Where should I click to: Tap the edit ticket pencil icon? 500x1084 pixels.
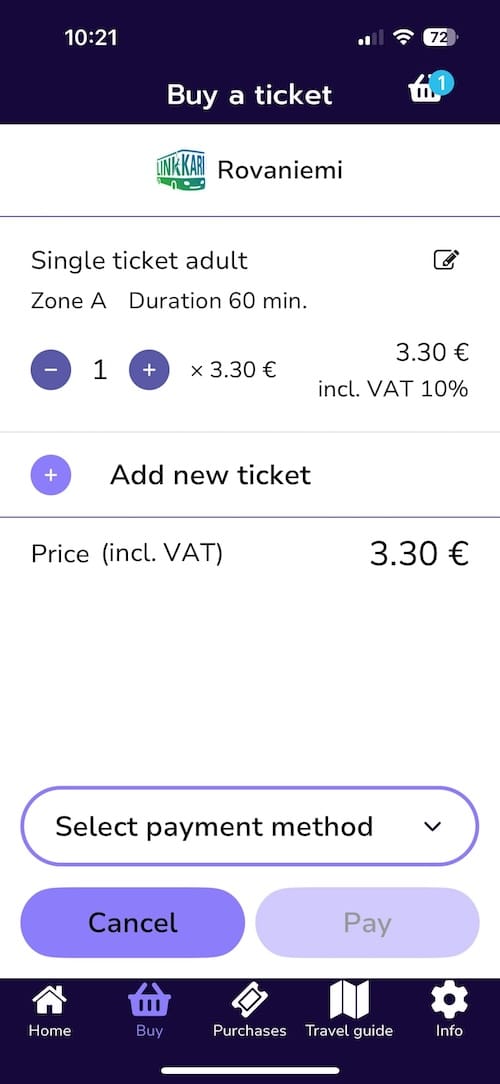point(446,260)
